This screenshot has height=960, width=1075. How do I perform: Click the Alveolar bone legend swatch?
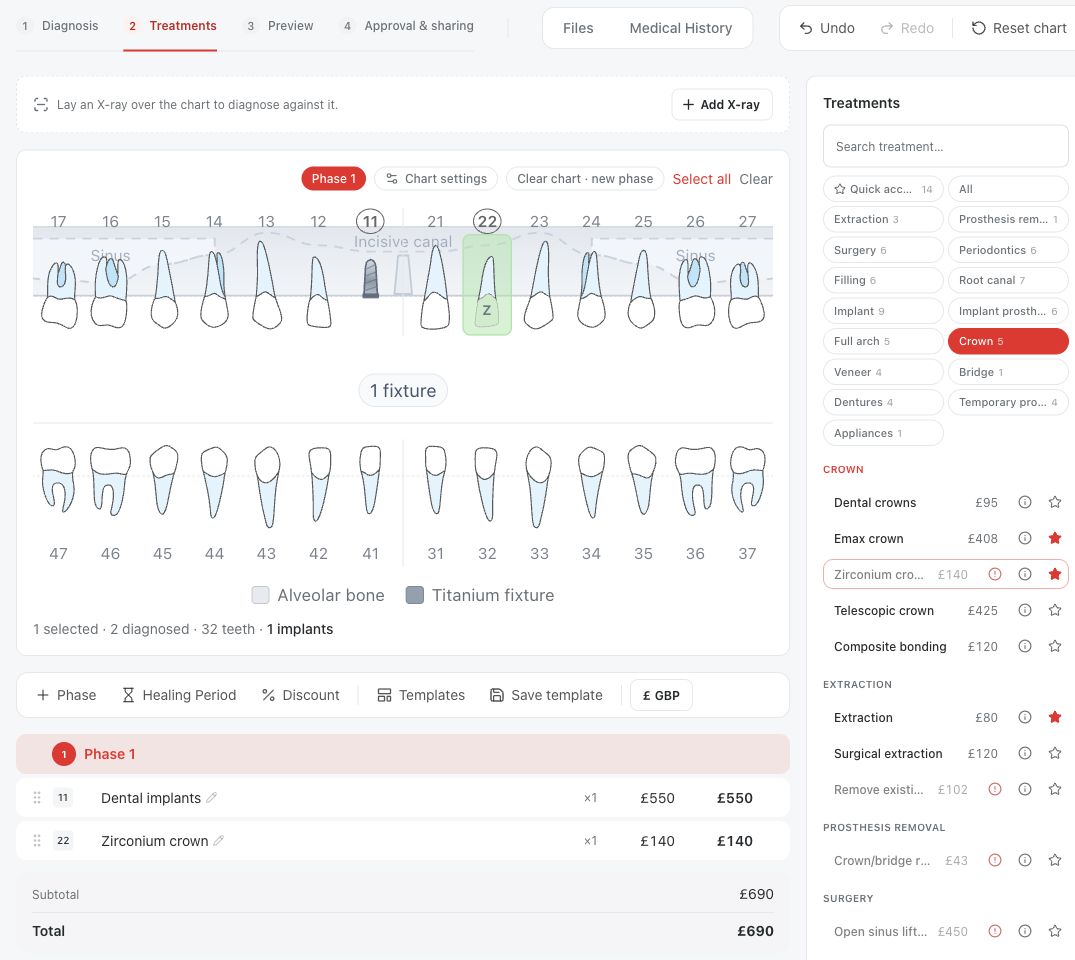pos(261,595)
